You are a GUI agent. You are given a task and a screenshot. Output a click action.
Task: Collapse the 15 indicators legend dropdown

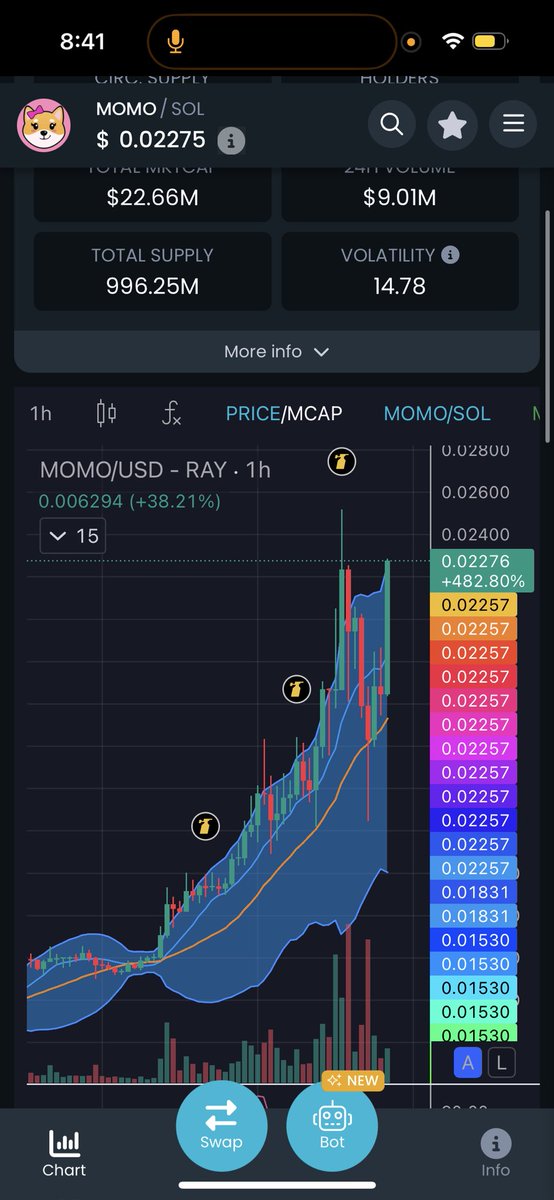tap(72, 536)
